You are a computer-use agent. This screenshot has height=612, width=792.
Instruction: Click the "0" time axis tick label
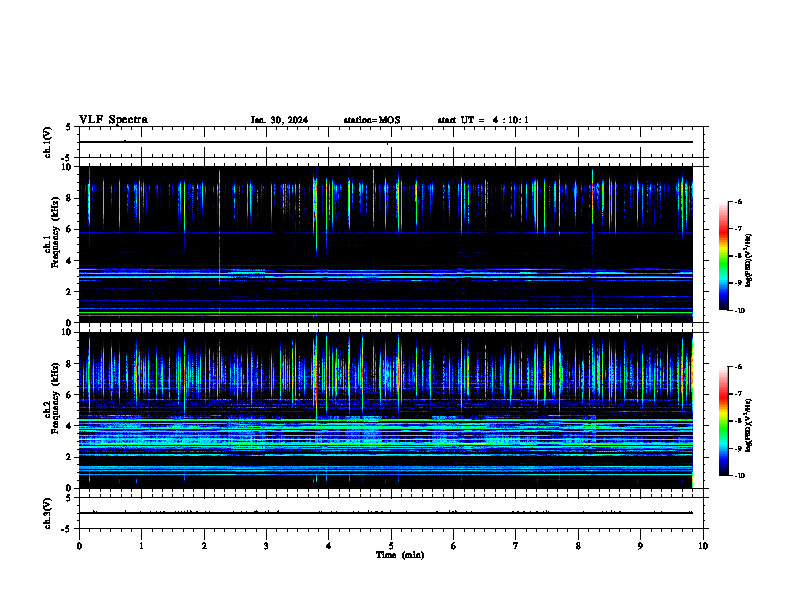point(79,546)
